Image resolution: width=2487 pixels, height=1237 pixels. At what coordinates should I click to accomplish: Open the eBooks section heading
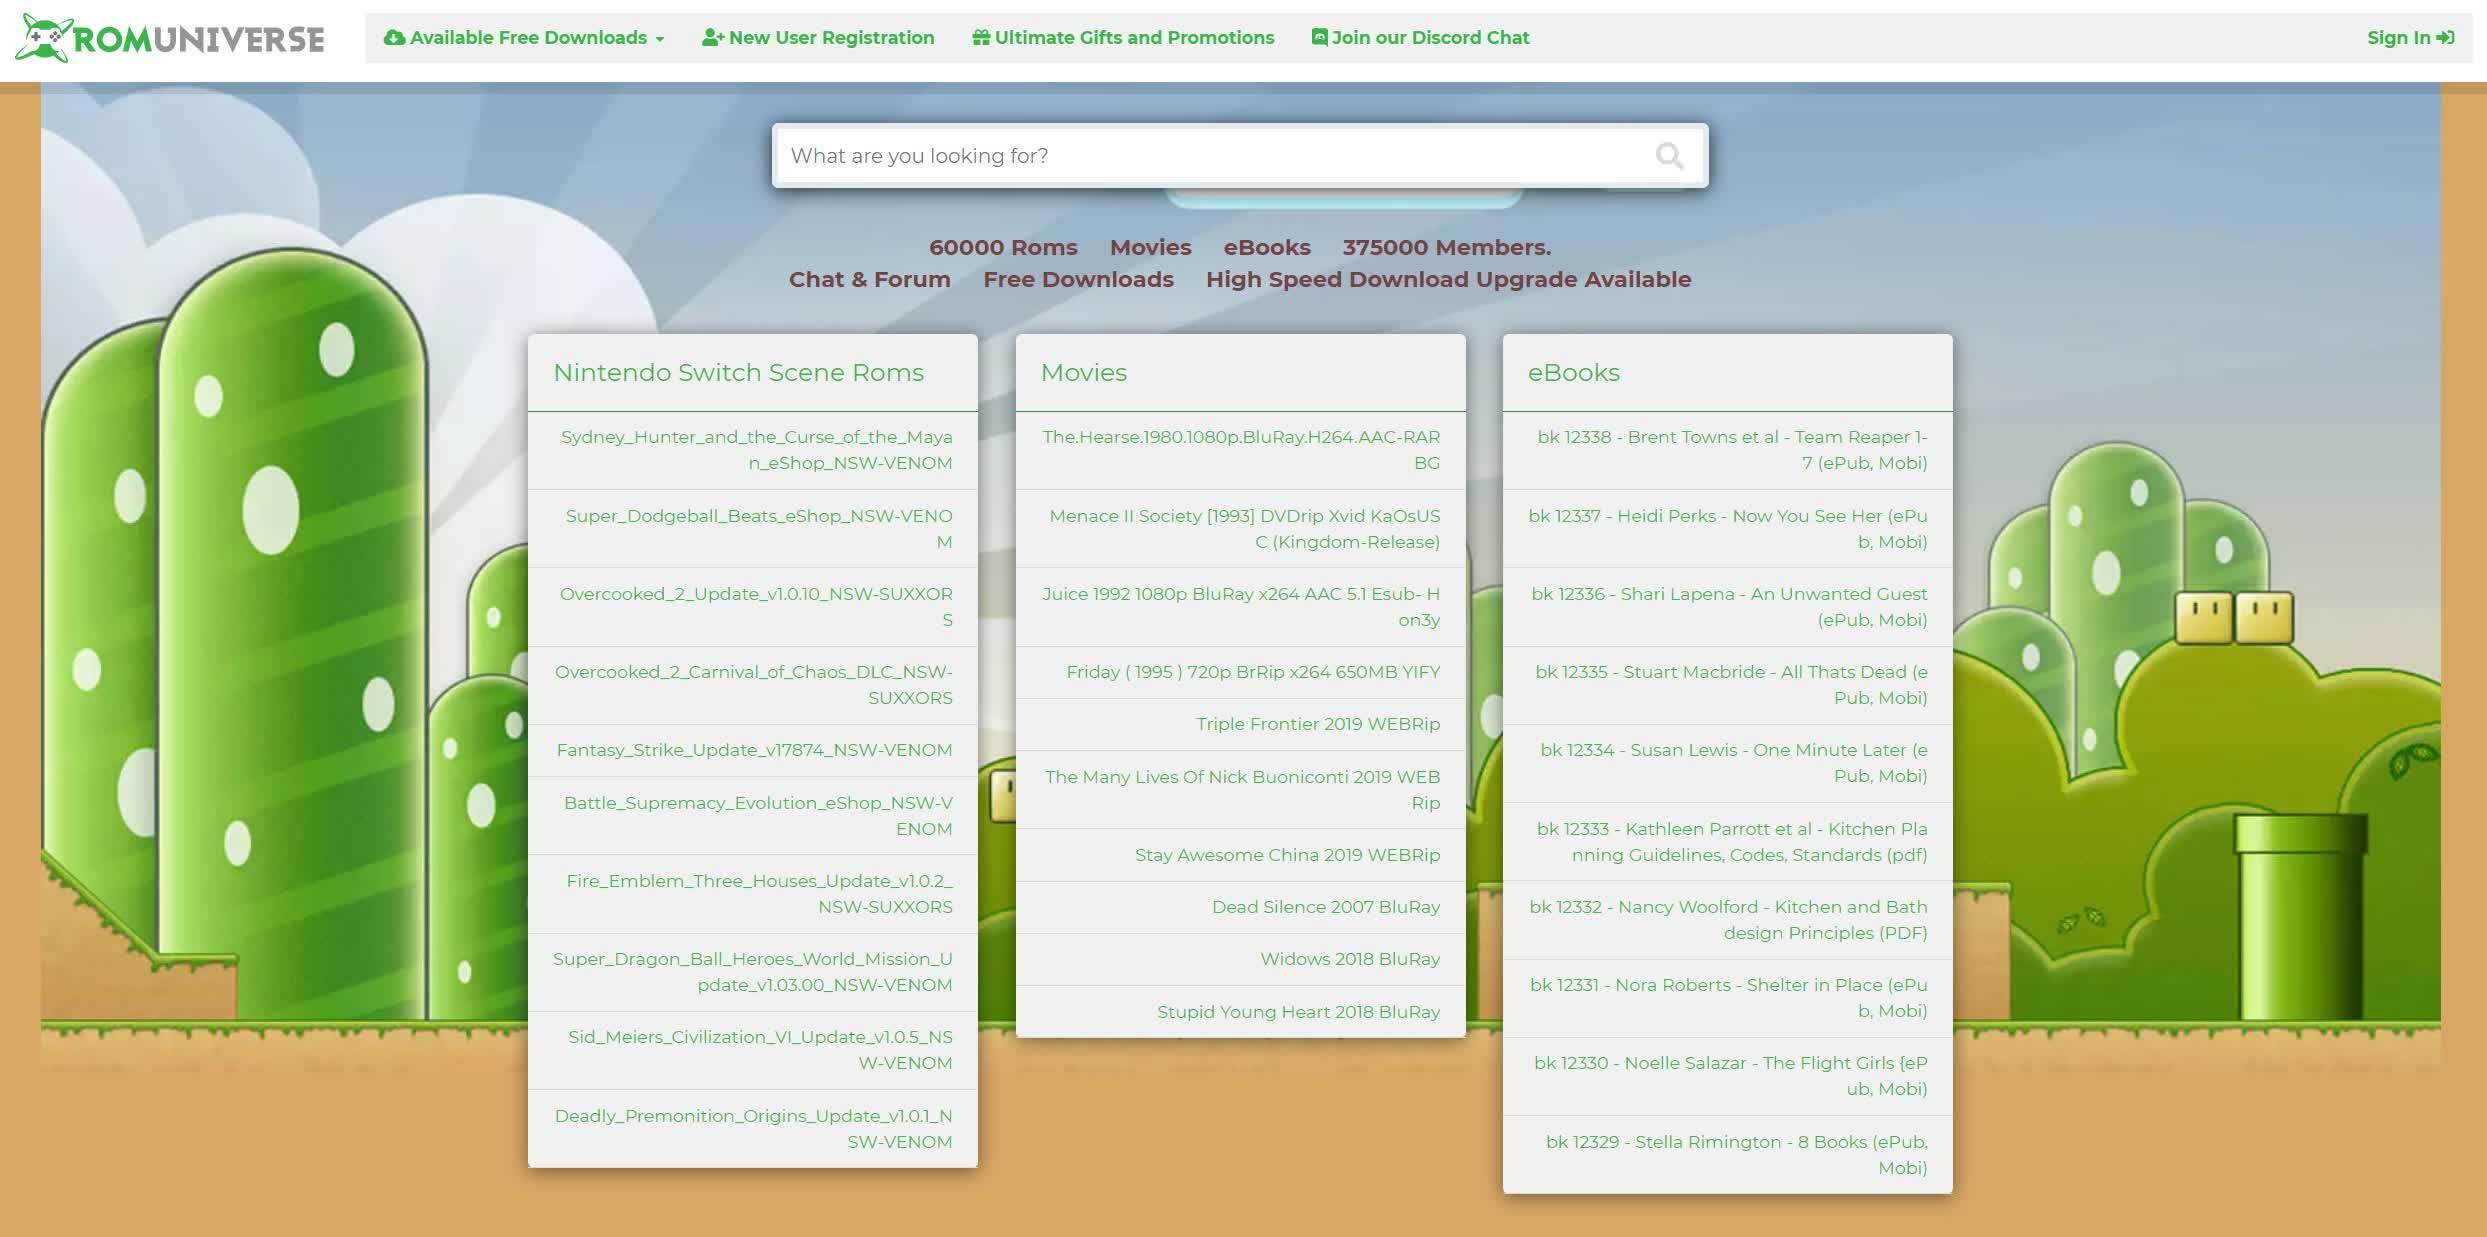tap(1574, 372)
